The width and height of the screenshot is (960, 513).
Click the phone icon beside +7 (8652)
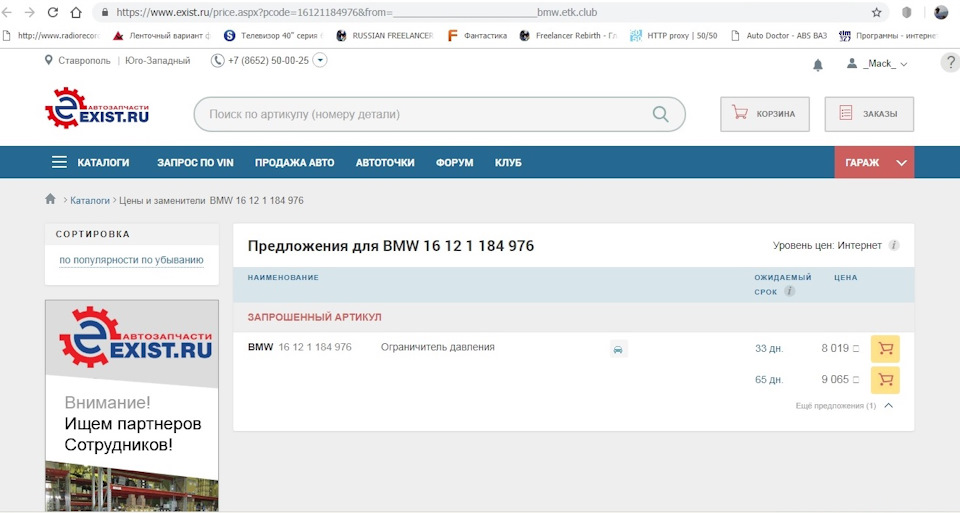217,61
